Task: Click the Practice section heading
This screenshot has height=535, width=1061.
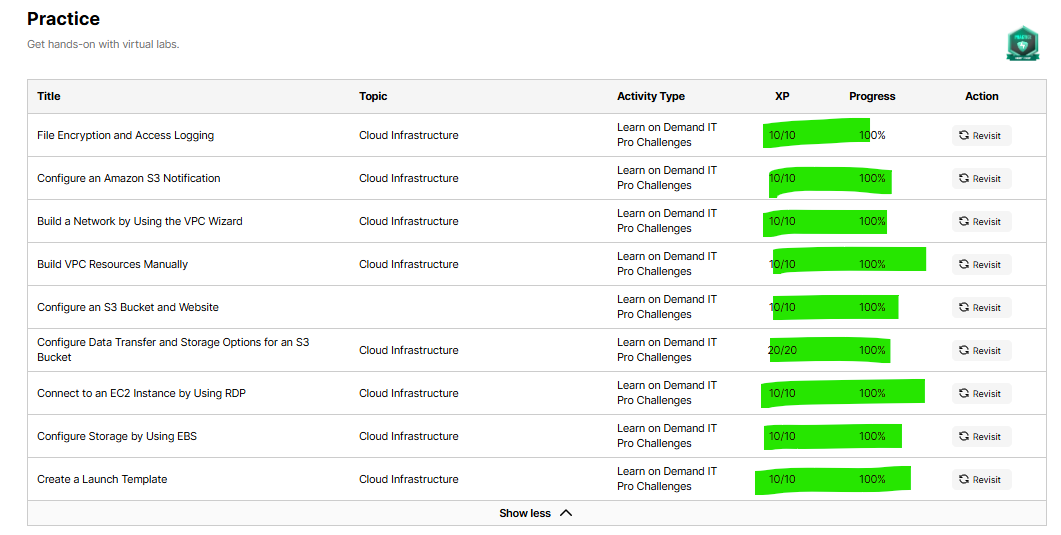Action: tap(64, 19)
